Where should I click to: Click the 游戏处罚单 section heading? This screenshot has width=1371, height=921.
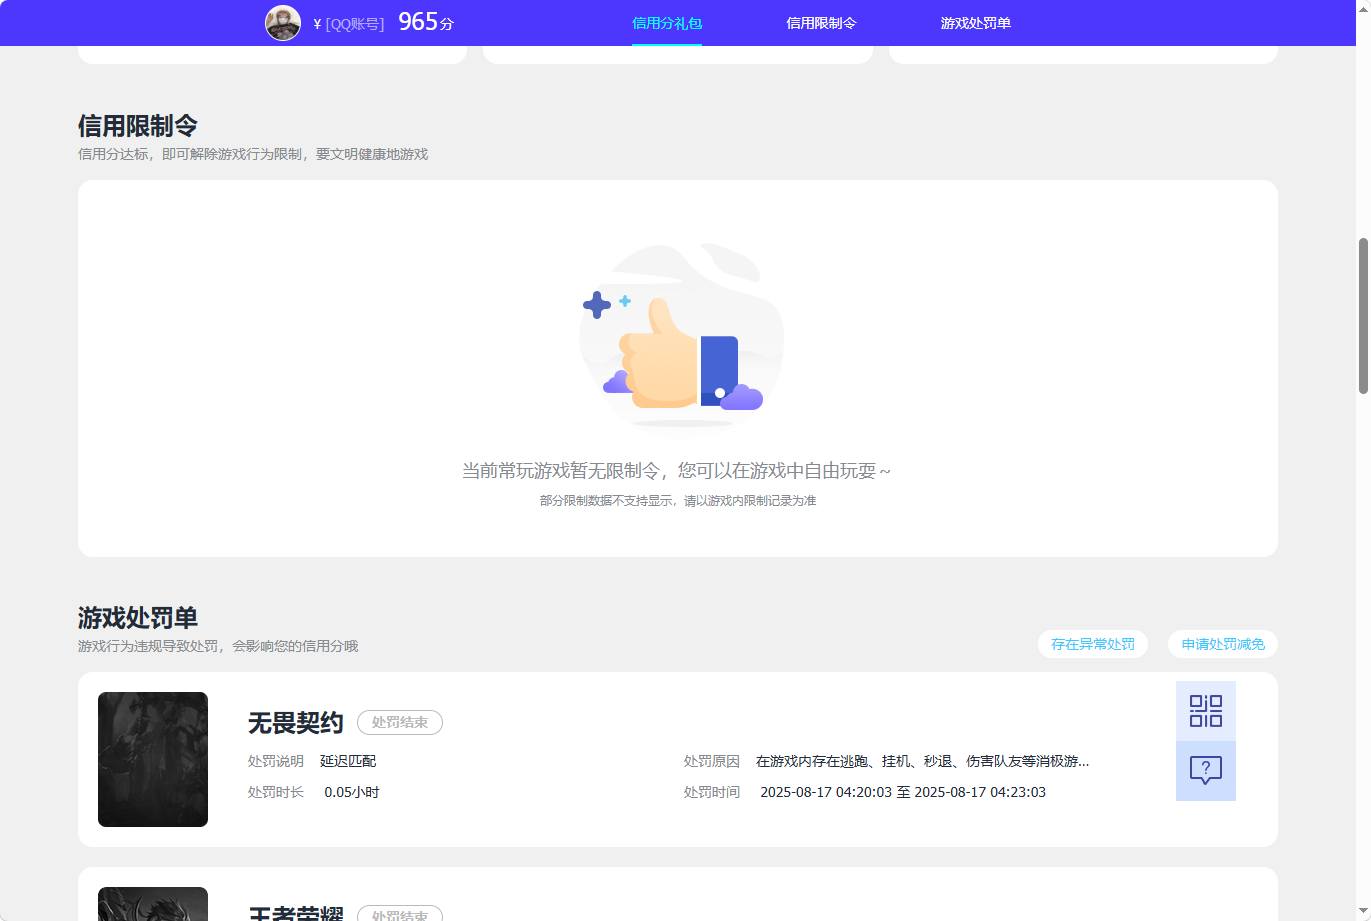click(138, 618)
